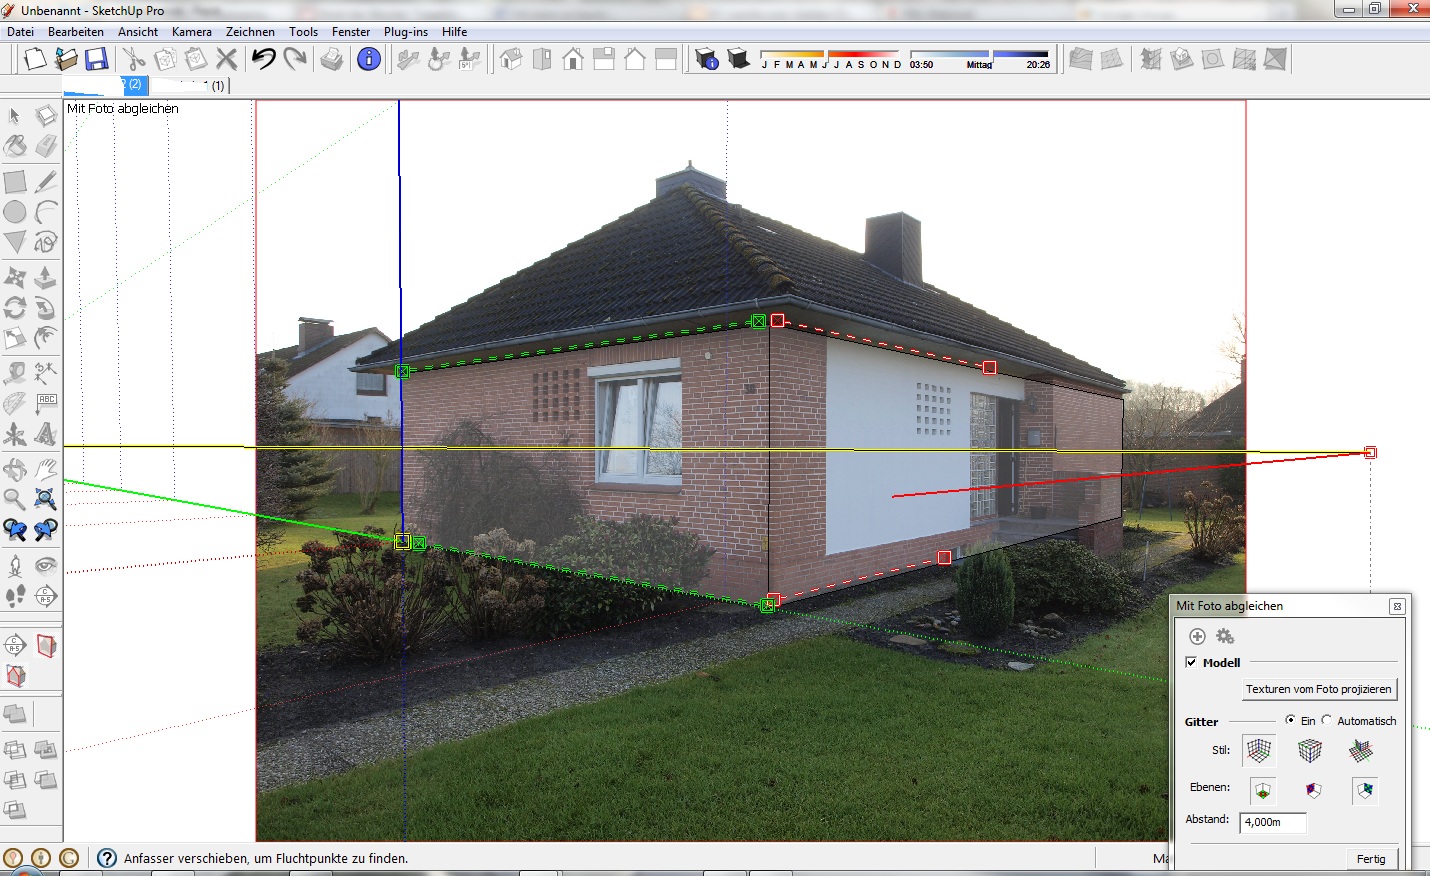Choose the Circle drawing tool
This screenshot has height=876, width=1430.
[x=15, y=212]
